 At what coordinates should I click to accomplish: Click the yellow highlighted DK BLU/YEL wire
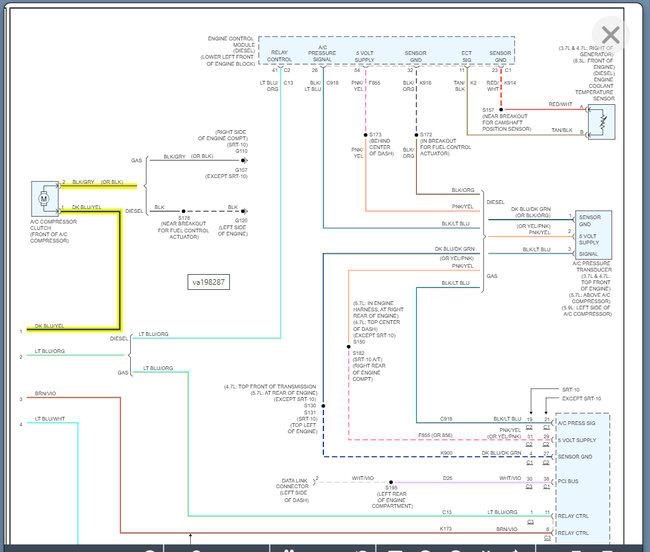click(x=119, y=270)
